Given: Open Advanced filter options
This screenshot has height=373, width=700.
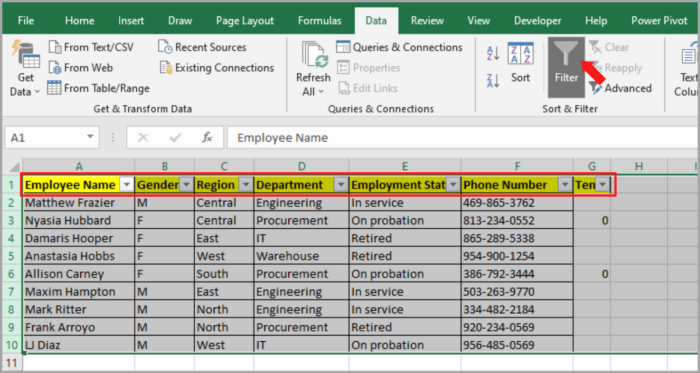Looking at the screenshot, I should click(x=621, y=88).
